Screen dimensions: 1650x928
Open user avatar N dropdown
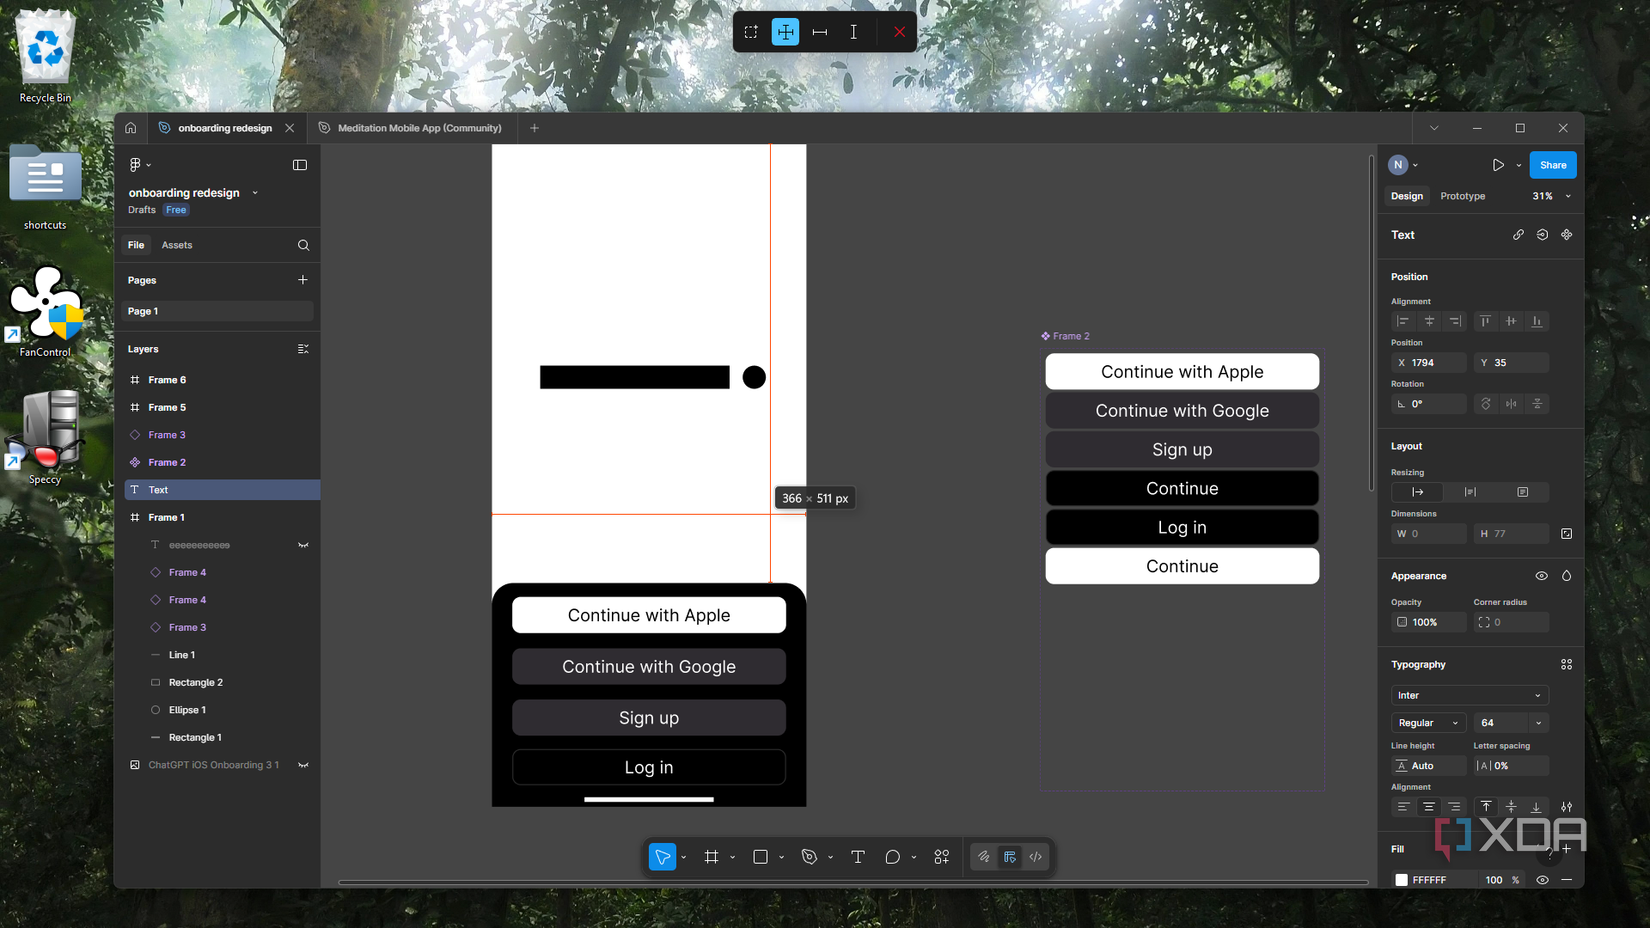1404,165
